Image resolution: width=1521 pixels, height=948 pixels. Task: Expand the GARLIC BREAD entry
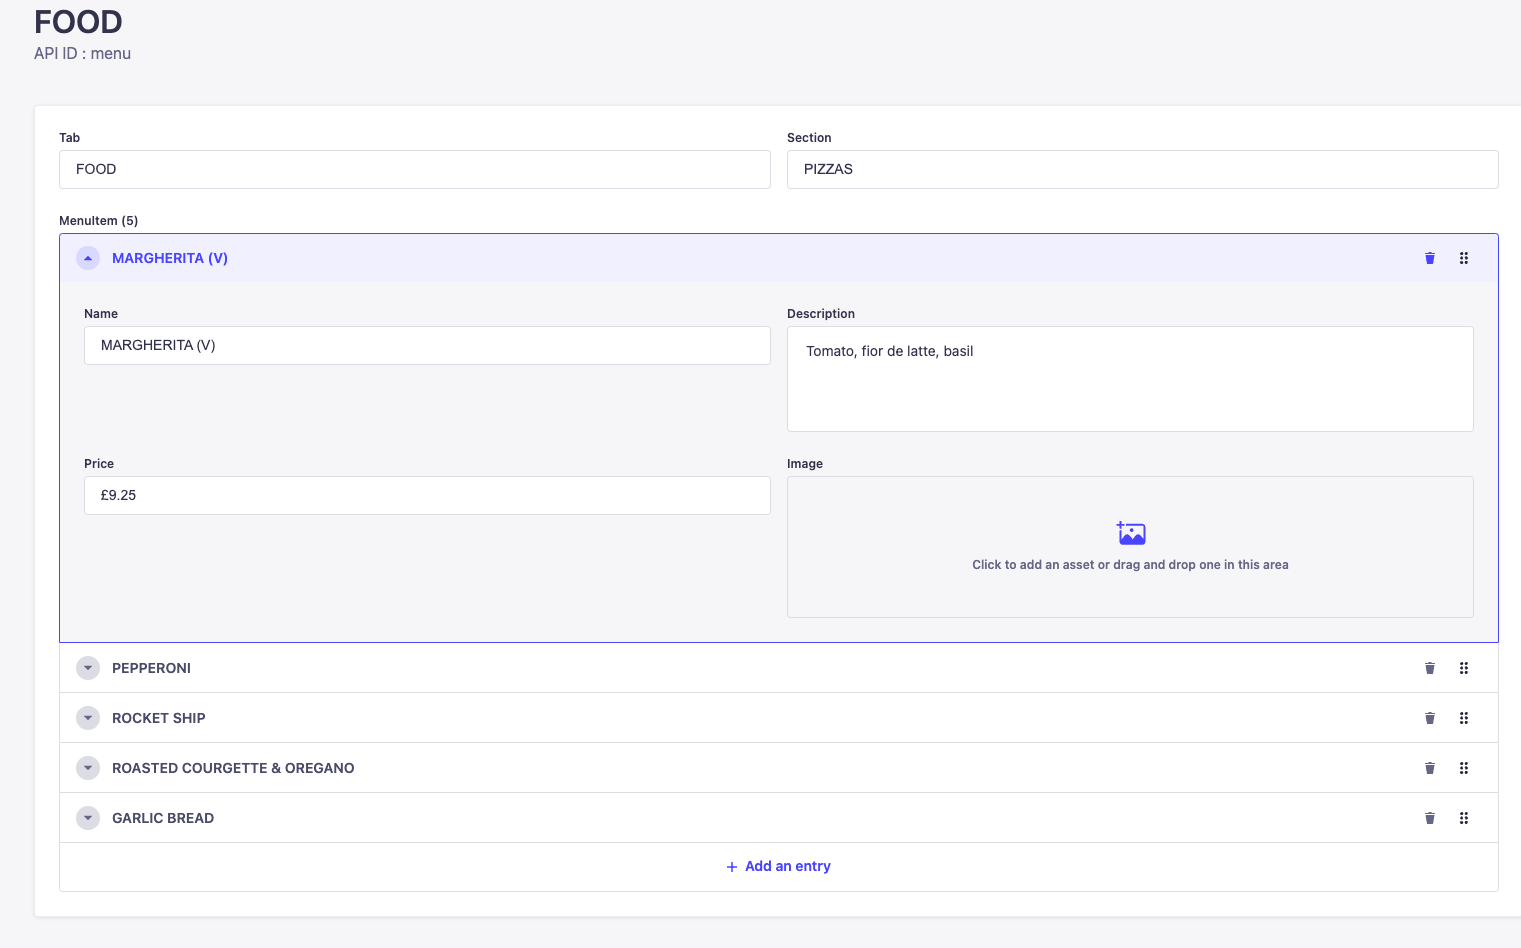click(x=88, y=818)
